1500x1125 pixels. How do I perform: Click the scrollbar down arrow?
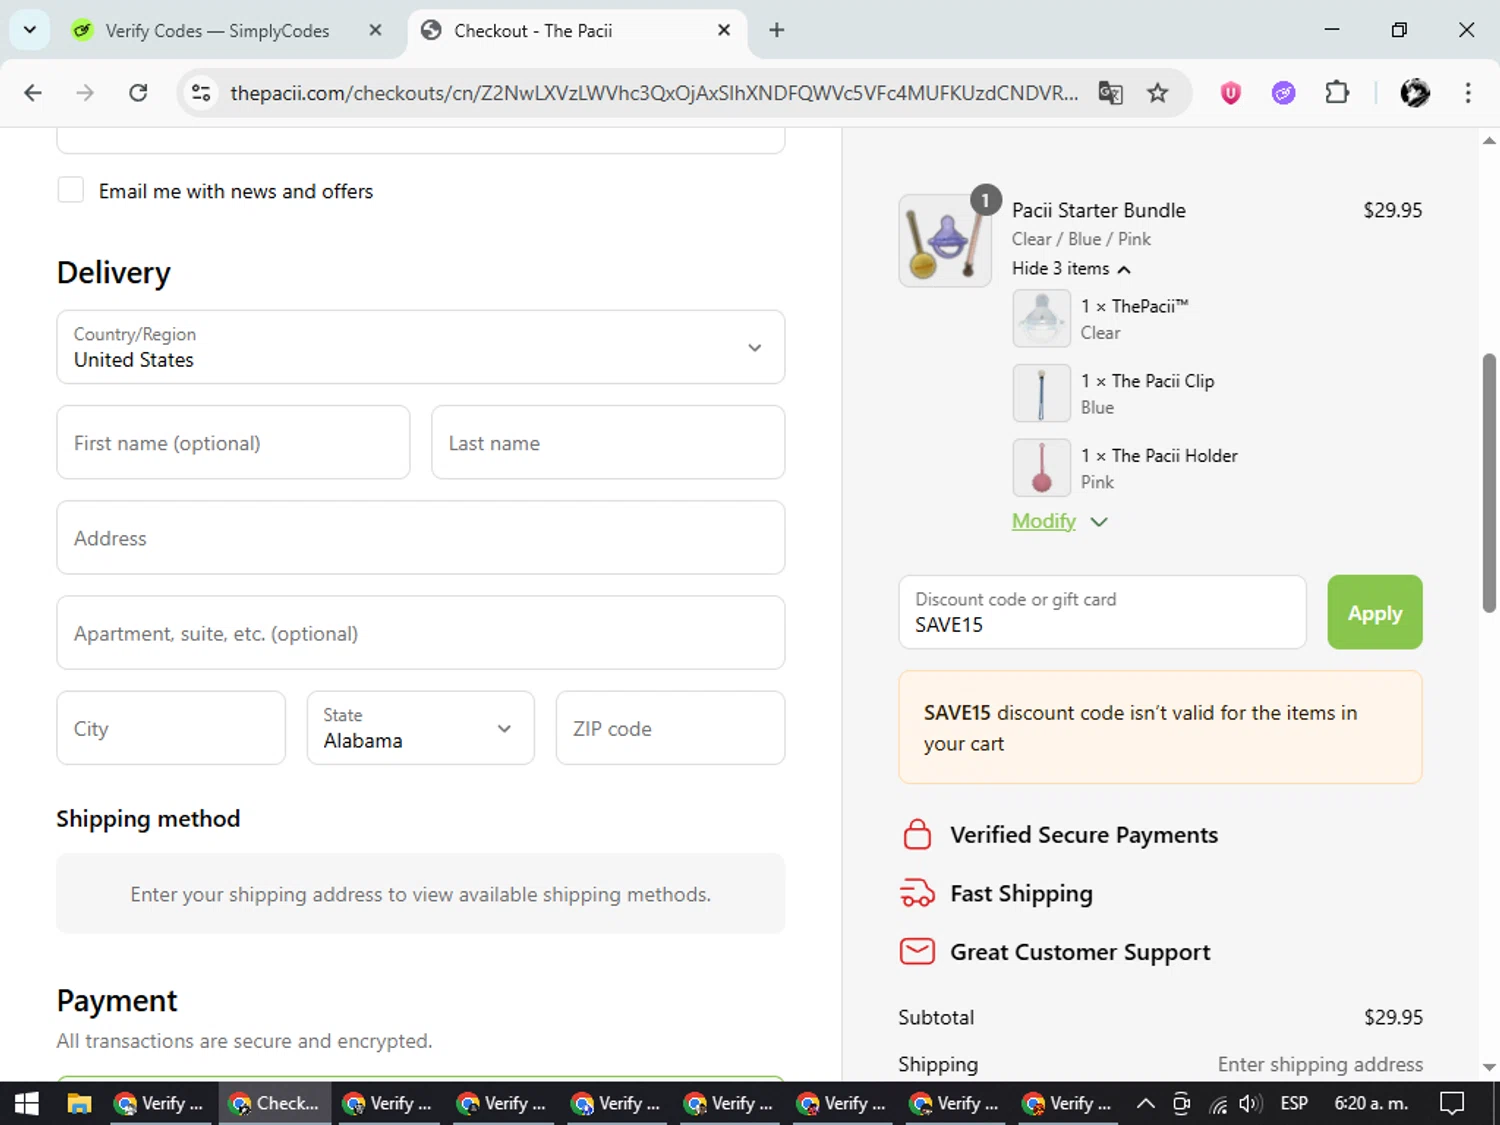(x=1489, y=1067)
